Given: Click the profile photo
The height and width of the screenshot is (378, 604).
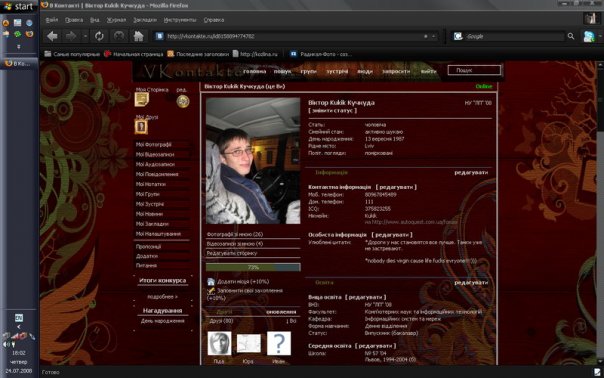Looking at the screenshot, I should click(x=253, y=160).
